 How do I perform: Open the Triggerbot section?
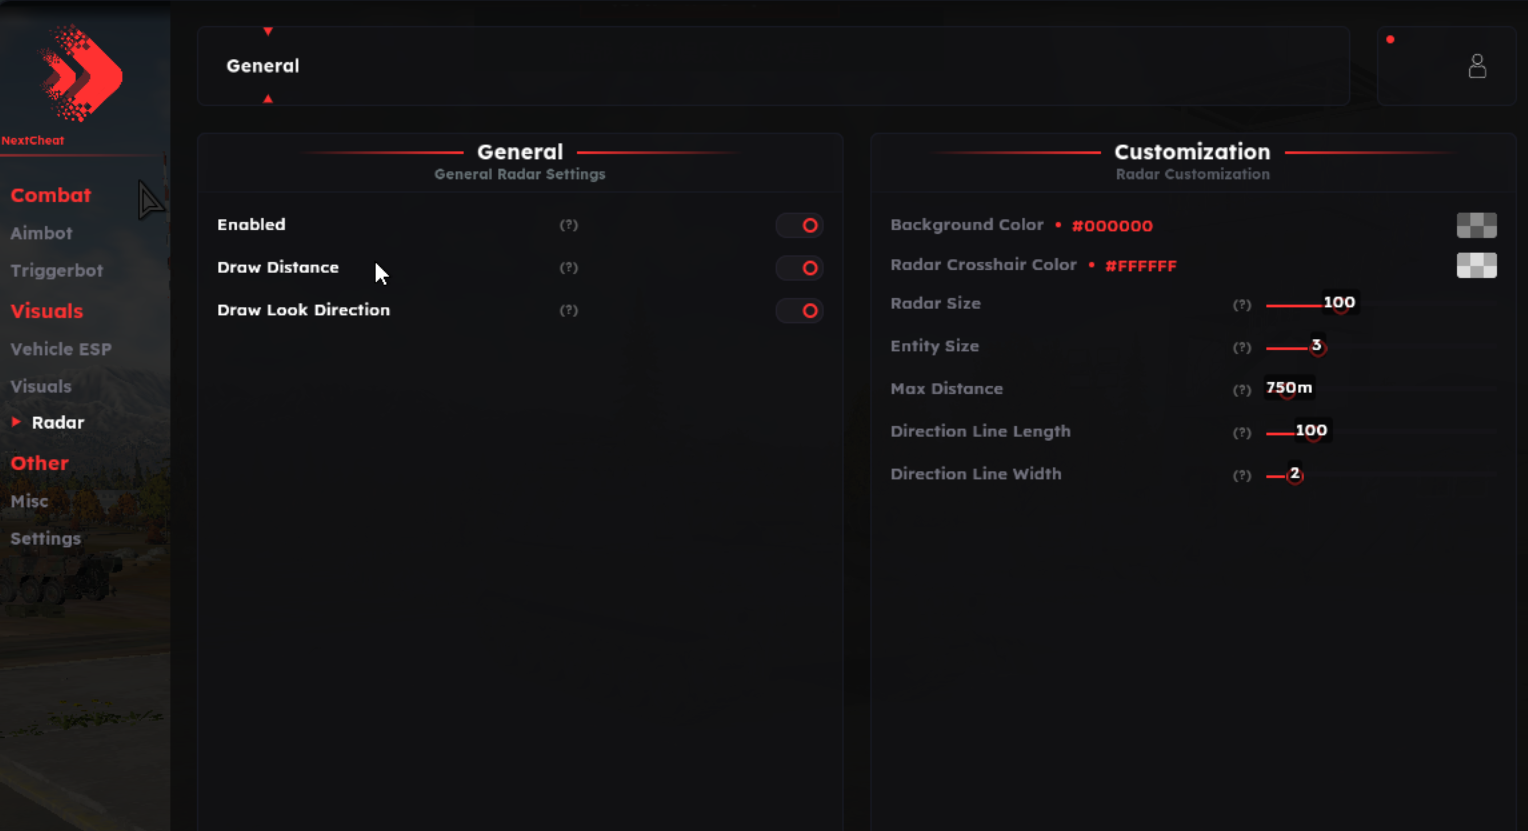[57, 271]
